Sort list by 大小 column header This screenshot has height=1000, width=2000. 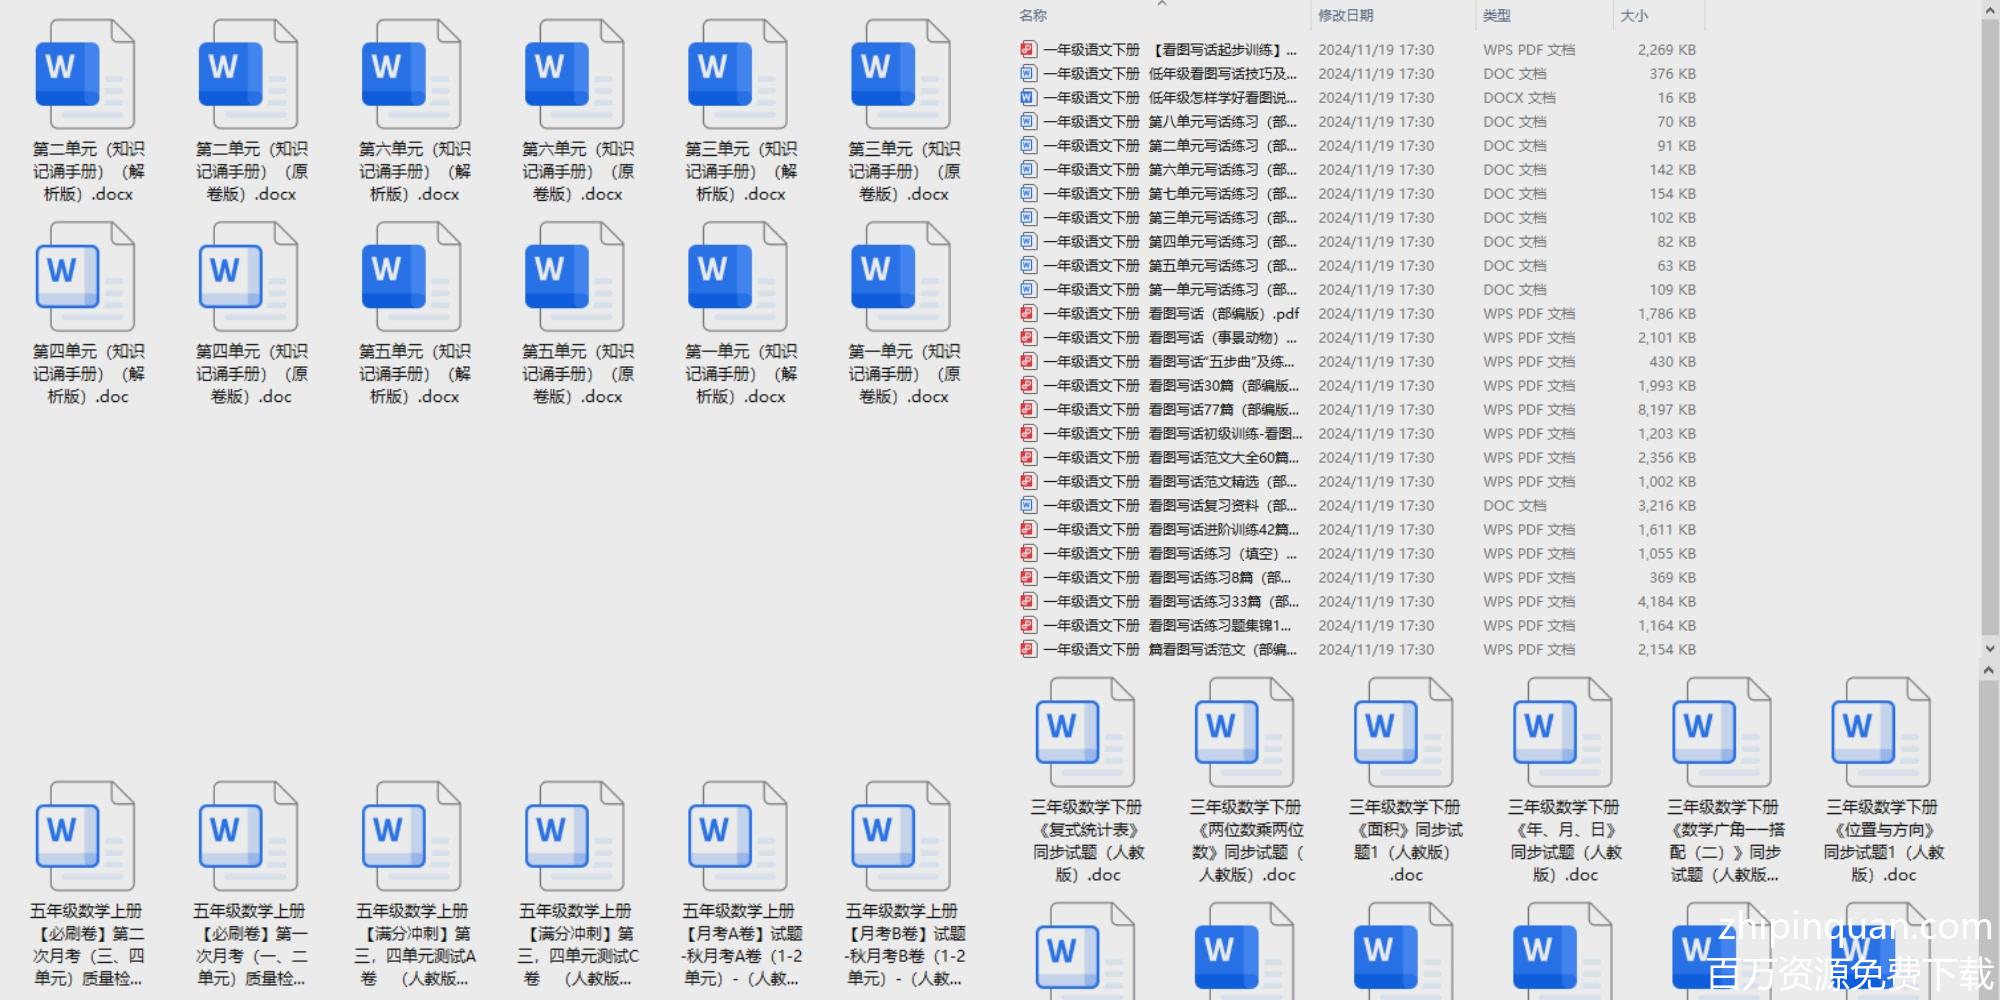click(x=1634, y=15)
